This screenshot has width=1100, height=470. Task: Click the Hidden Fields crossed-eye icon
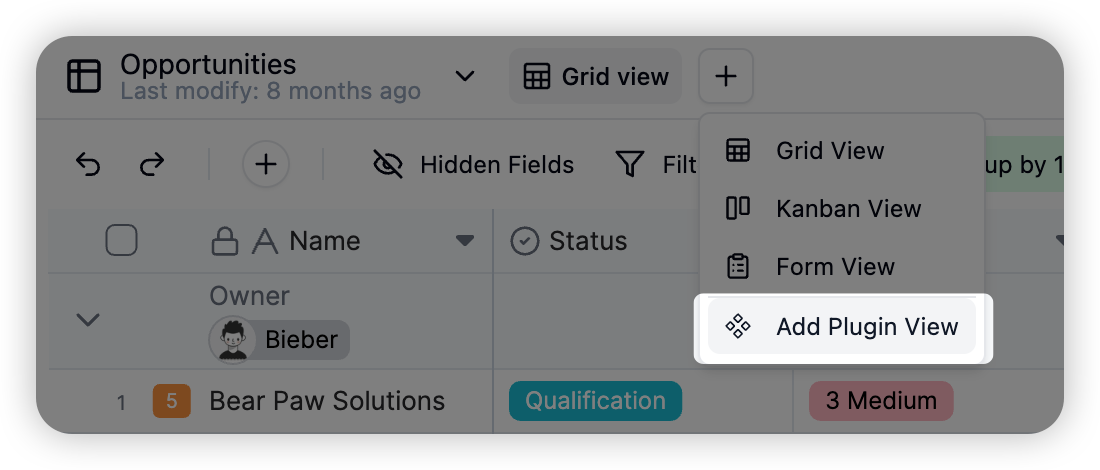coord(388,165)
